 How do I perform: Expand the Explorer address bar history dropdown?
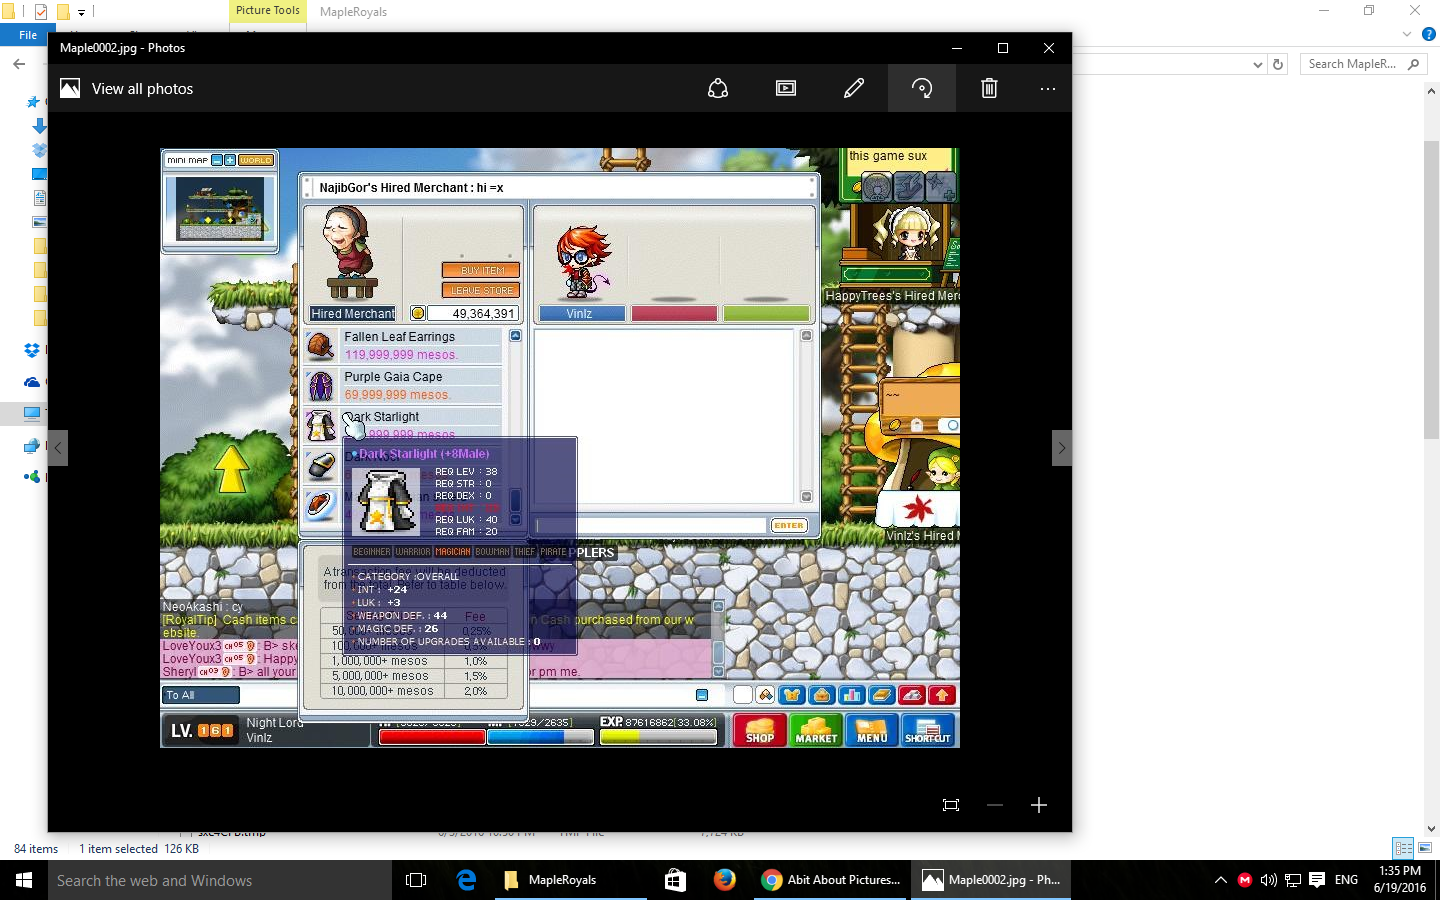[1258, 64]
